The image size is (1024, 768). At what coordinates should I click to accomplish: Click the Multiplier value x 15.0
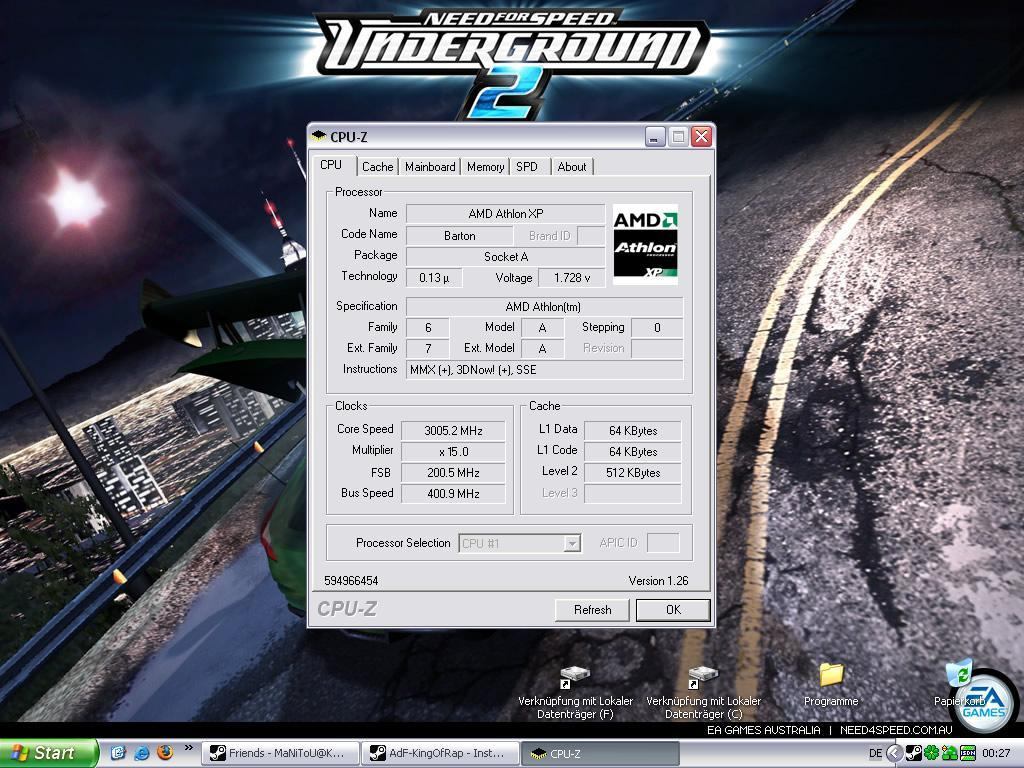453,451
